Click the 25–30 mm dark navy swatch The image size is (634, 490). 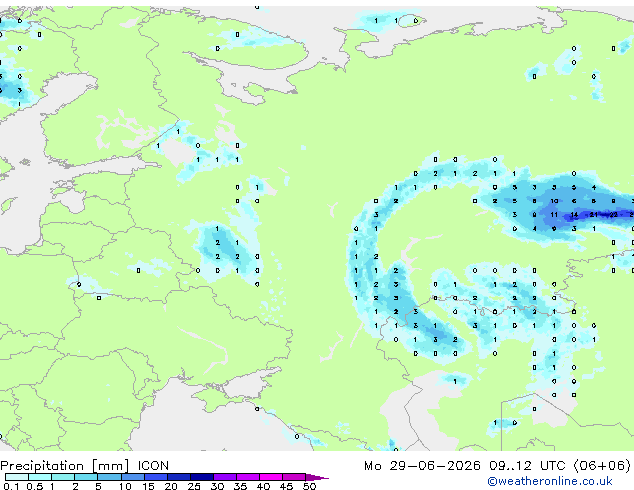click(x=201, y=477)
